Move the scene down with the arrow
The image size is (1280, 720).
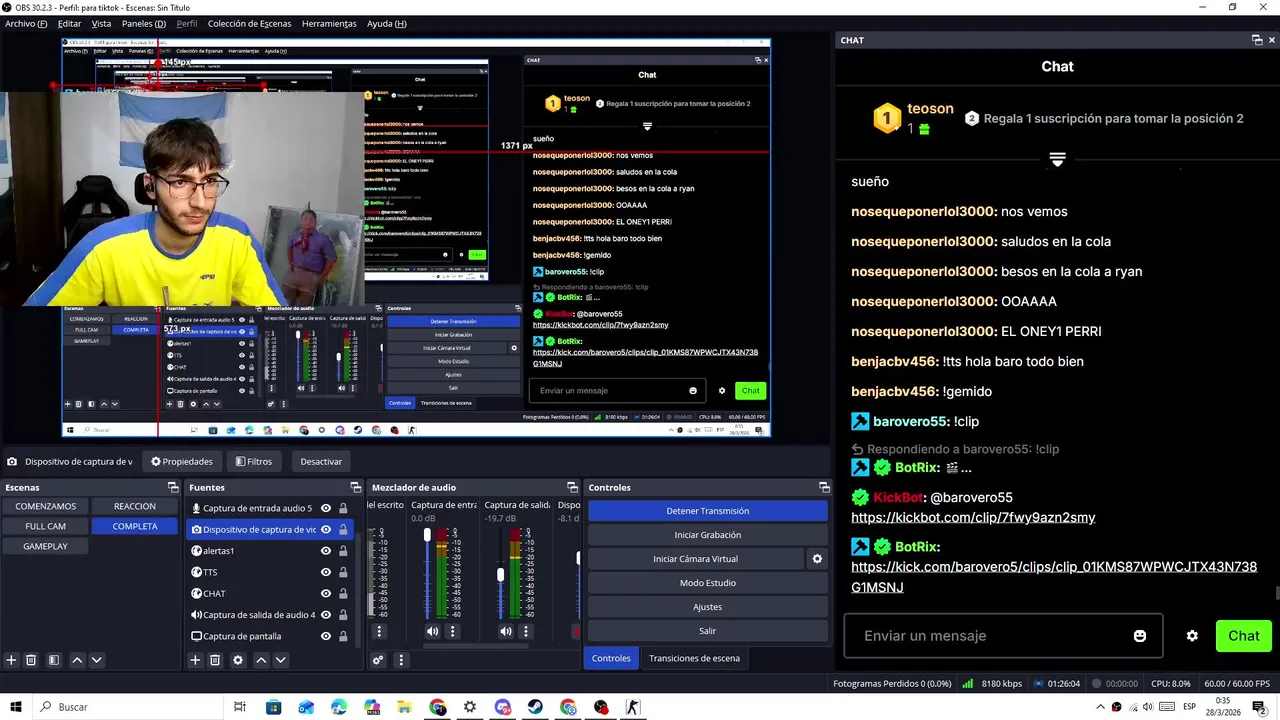(x=97, y=660)
